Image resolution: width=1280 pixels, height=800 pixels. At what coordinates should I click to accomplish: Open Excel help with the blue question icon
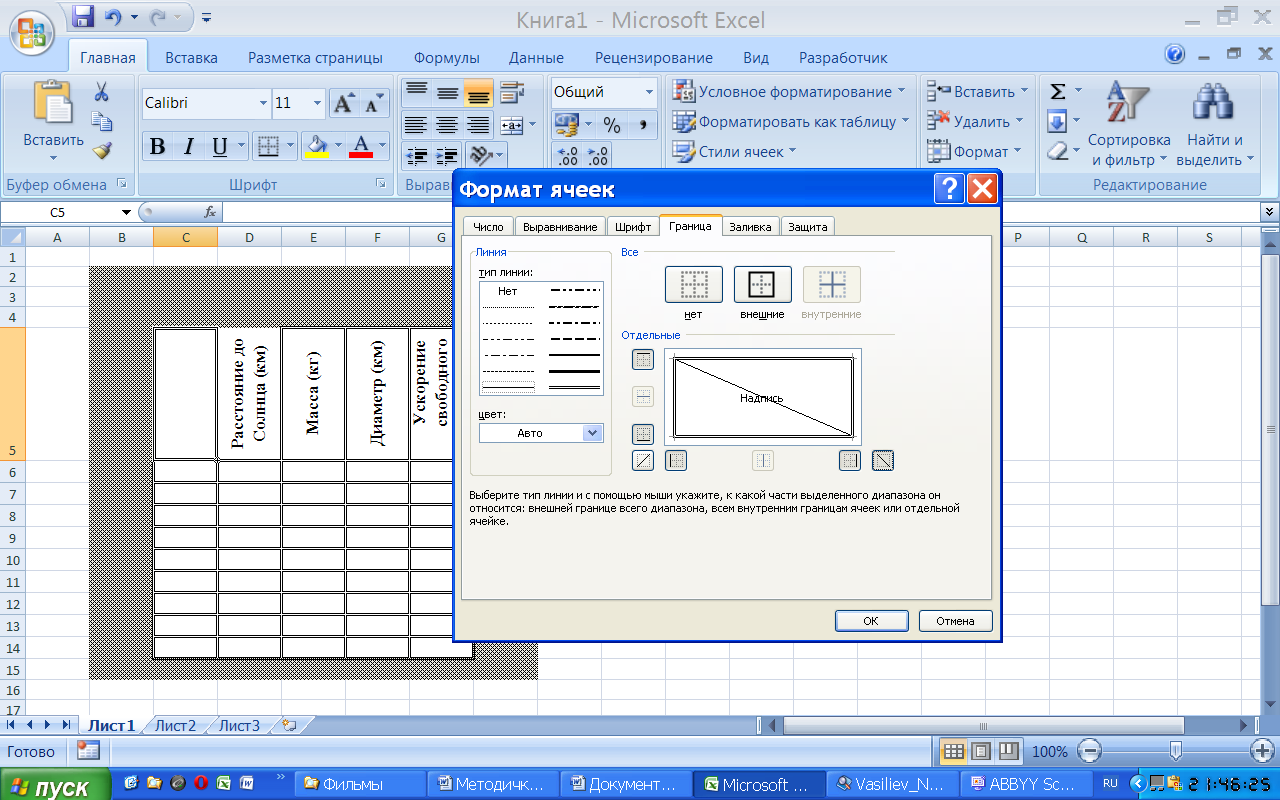(x=1175, y=54)
